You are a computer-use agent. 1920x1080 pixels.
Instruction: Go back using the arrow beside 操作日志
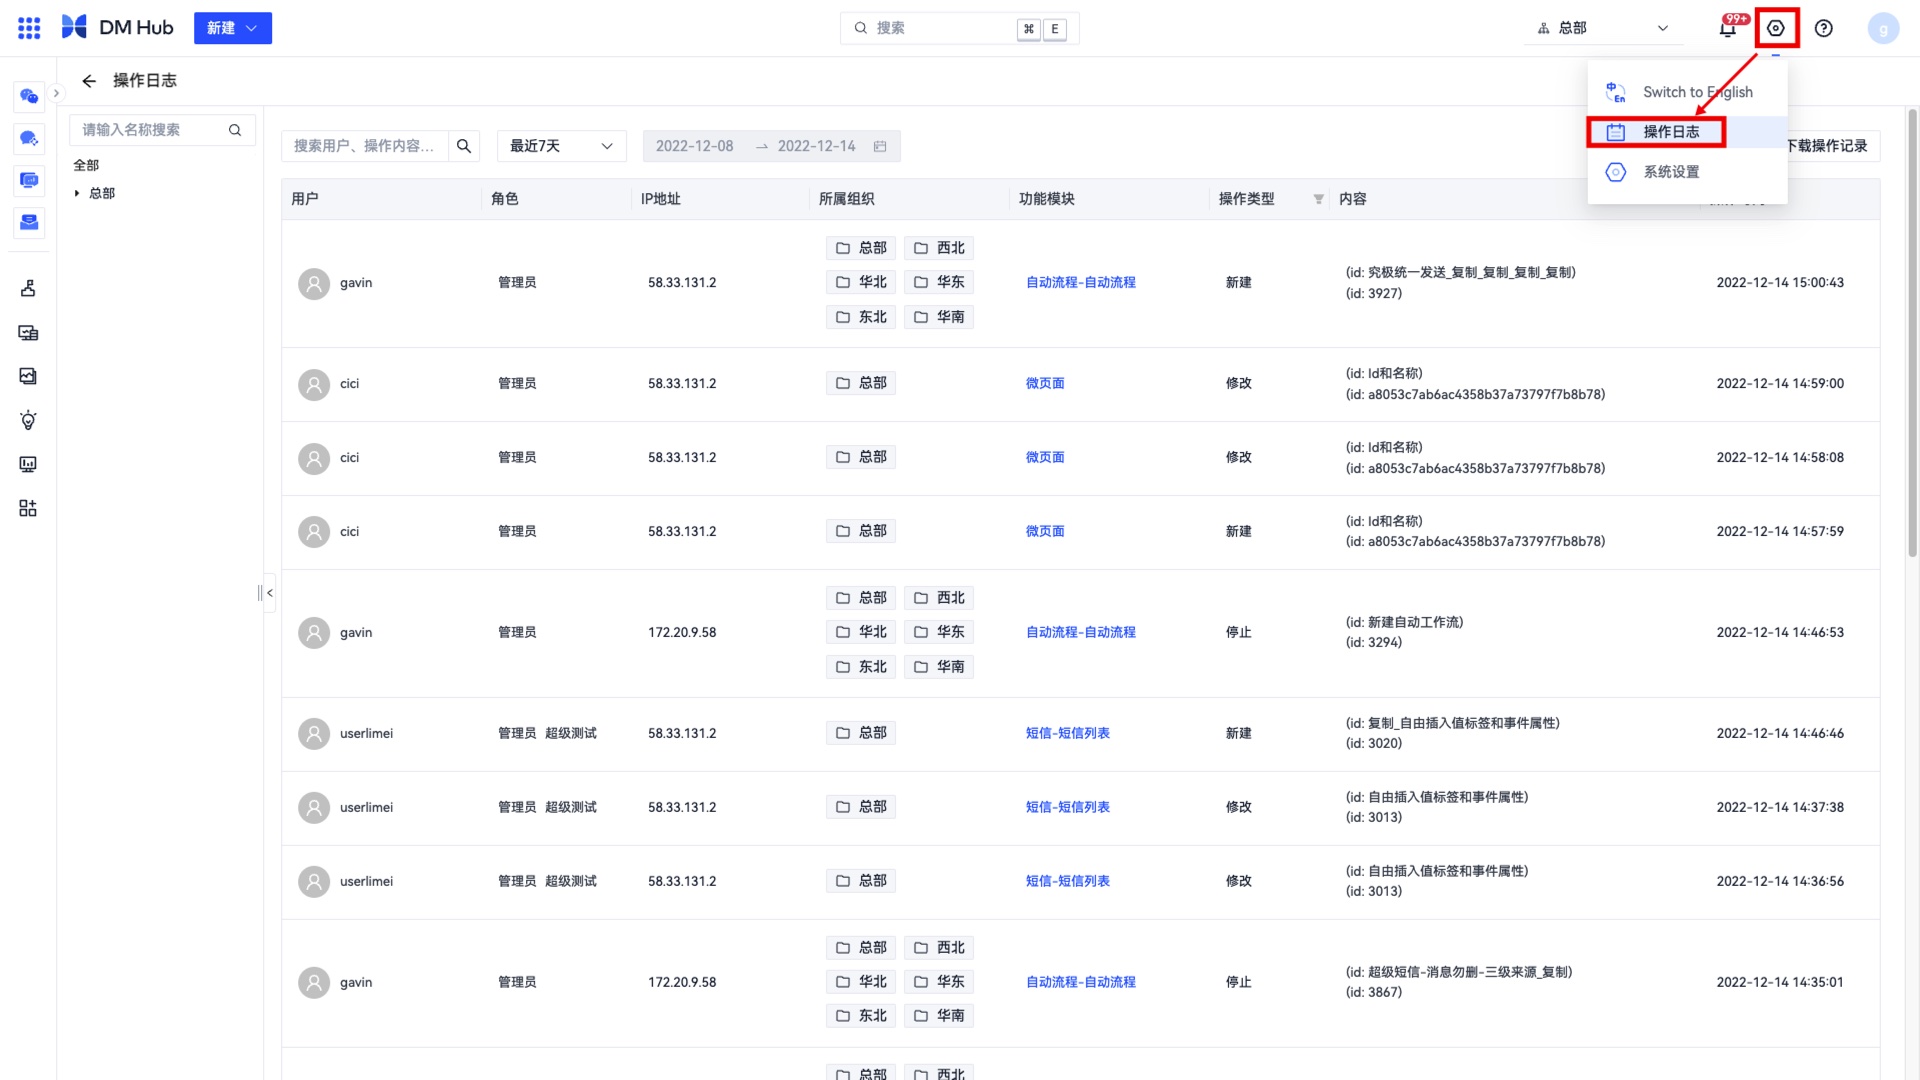[89, 81]
